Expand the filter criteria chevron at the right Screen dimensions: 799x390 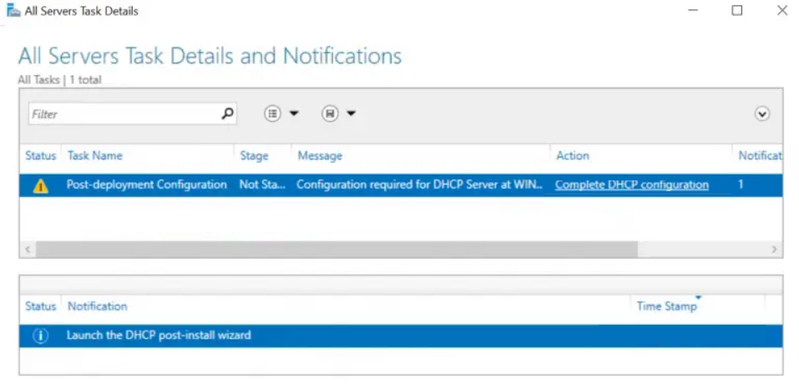pos(762,114)
